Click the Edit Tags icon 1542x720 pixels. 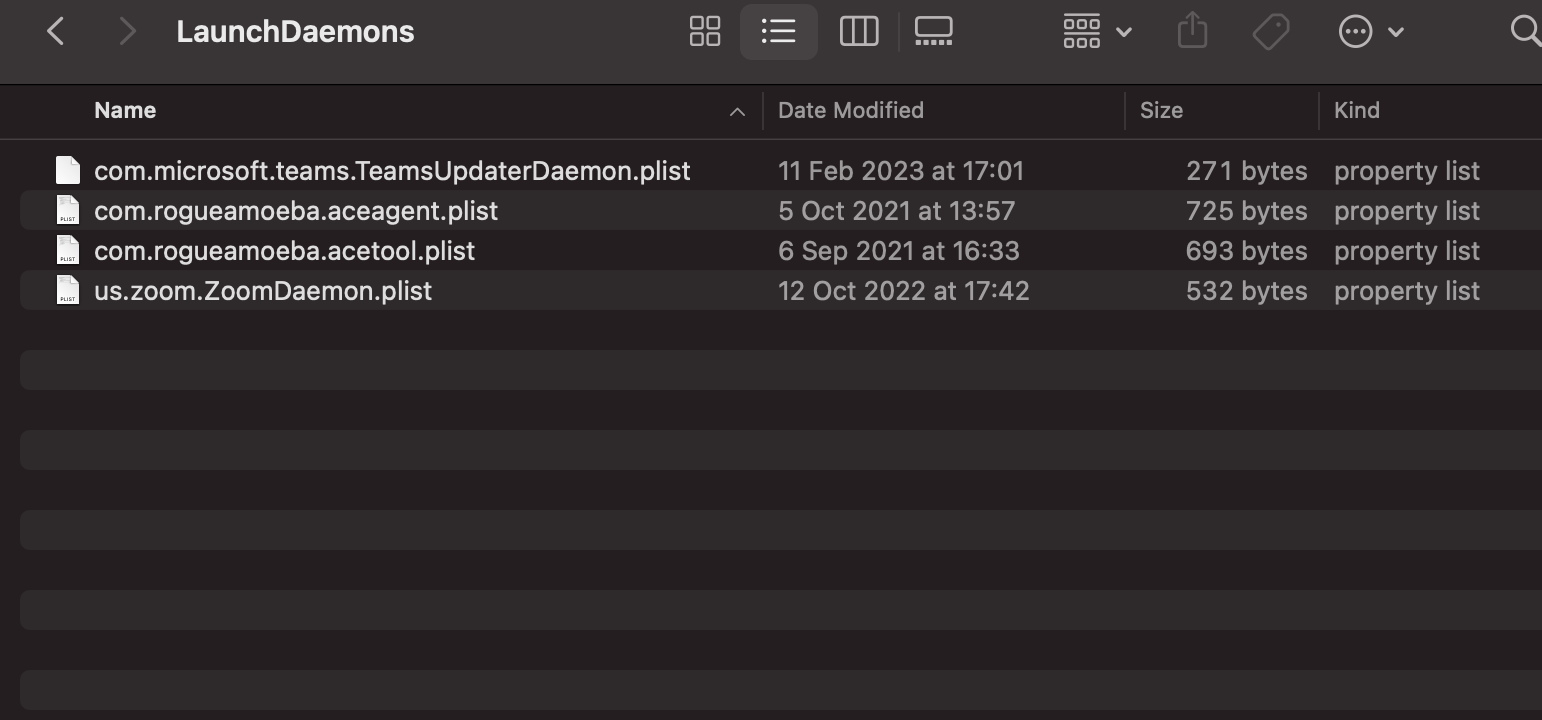[x=1270, y=32]
